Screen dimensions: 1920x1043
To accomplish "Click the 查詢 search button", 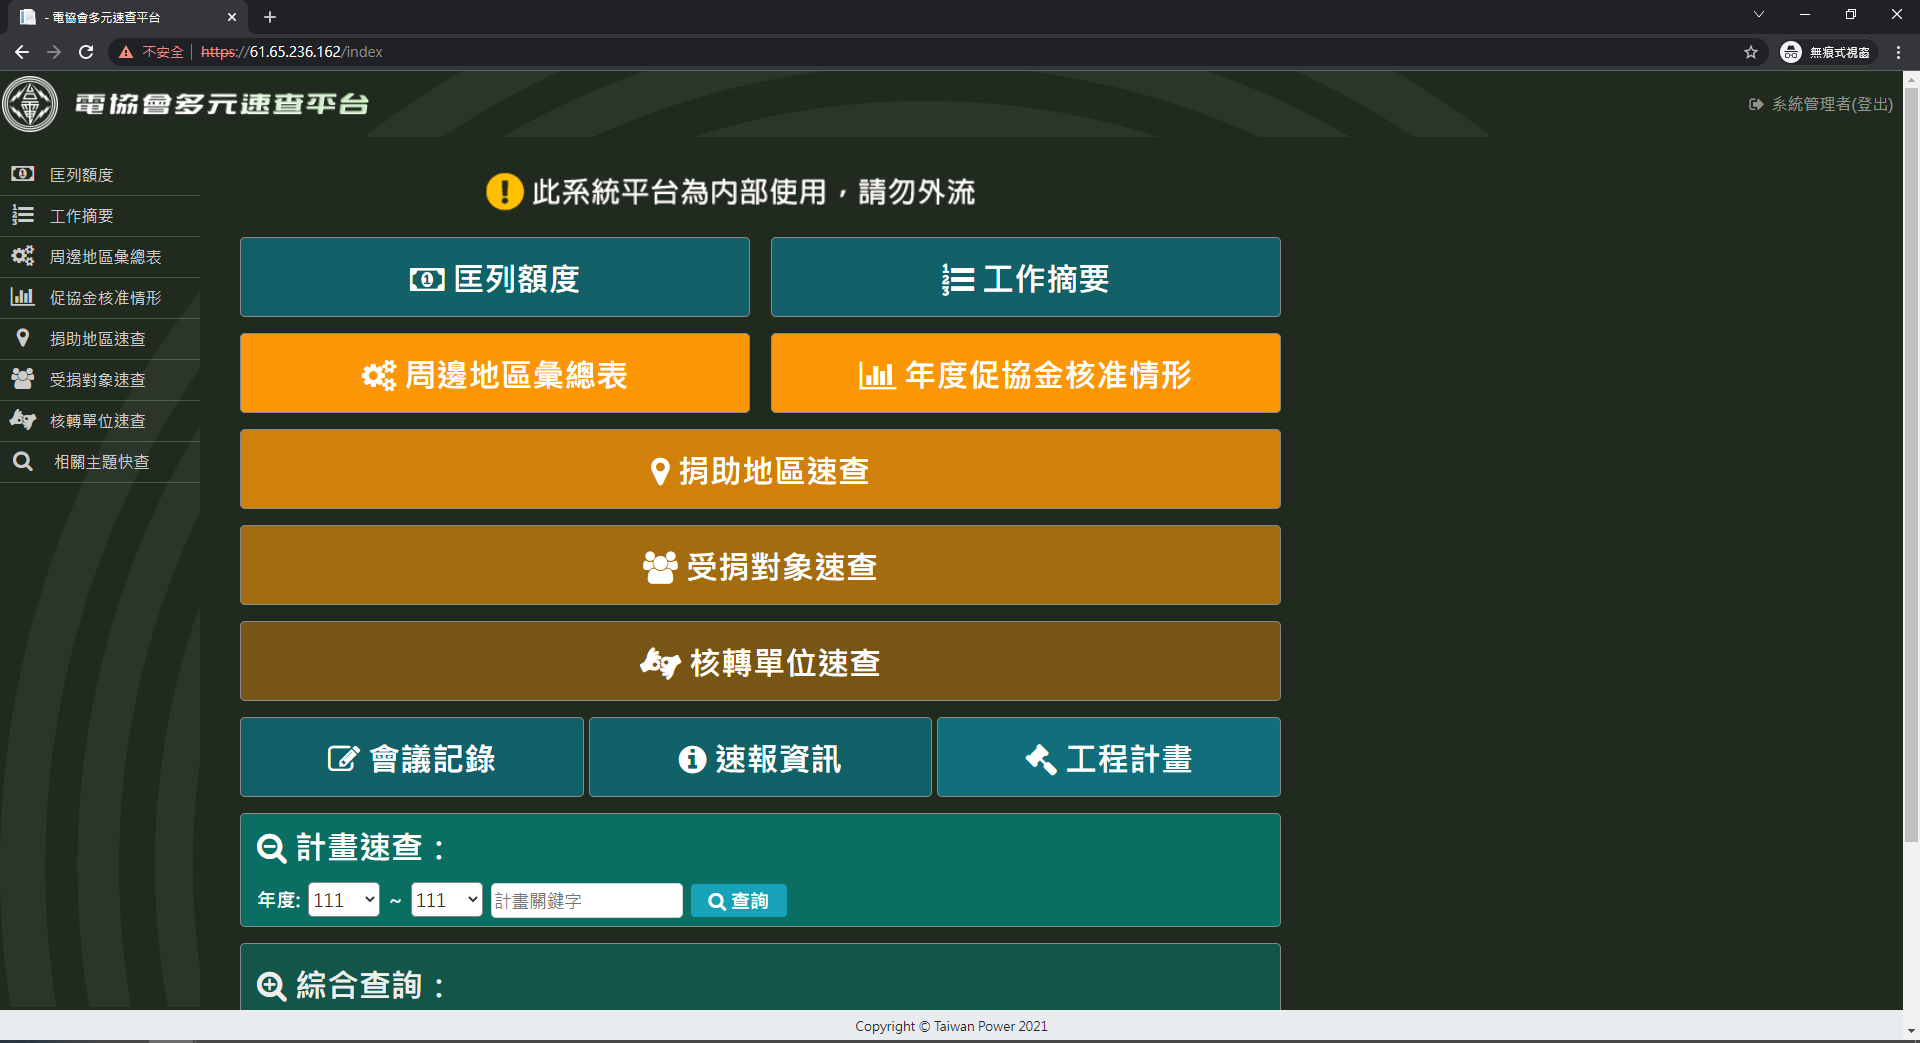I will point(739,900).
